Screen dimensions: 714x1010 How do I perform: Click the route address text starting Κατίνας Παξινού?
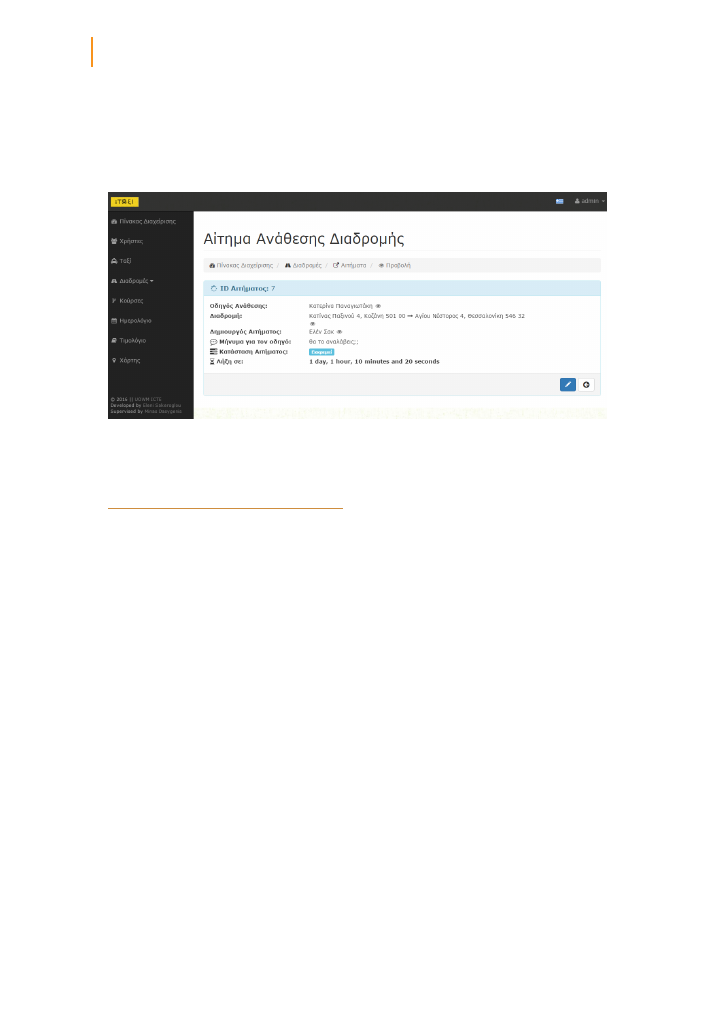(x=417, y=316)
